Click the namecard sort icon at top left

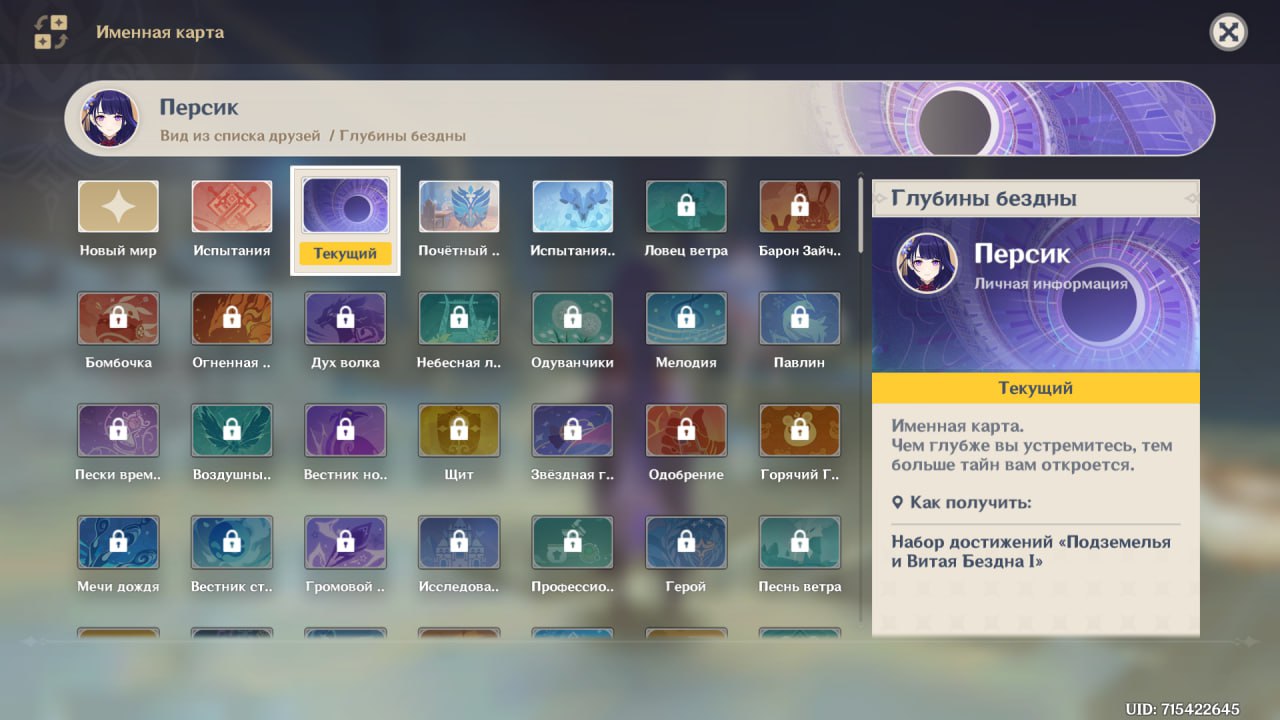pos(51,32)
